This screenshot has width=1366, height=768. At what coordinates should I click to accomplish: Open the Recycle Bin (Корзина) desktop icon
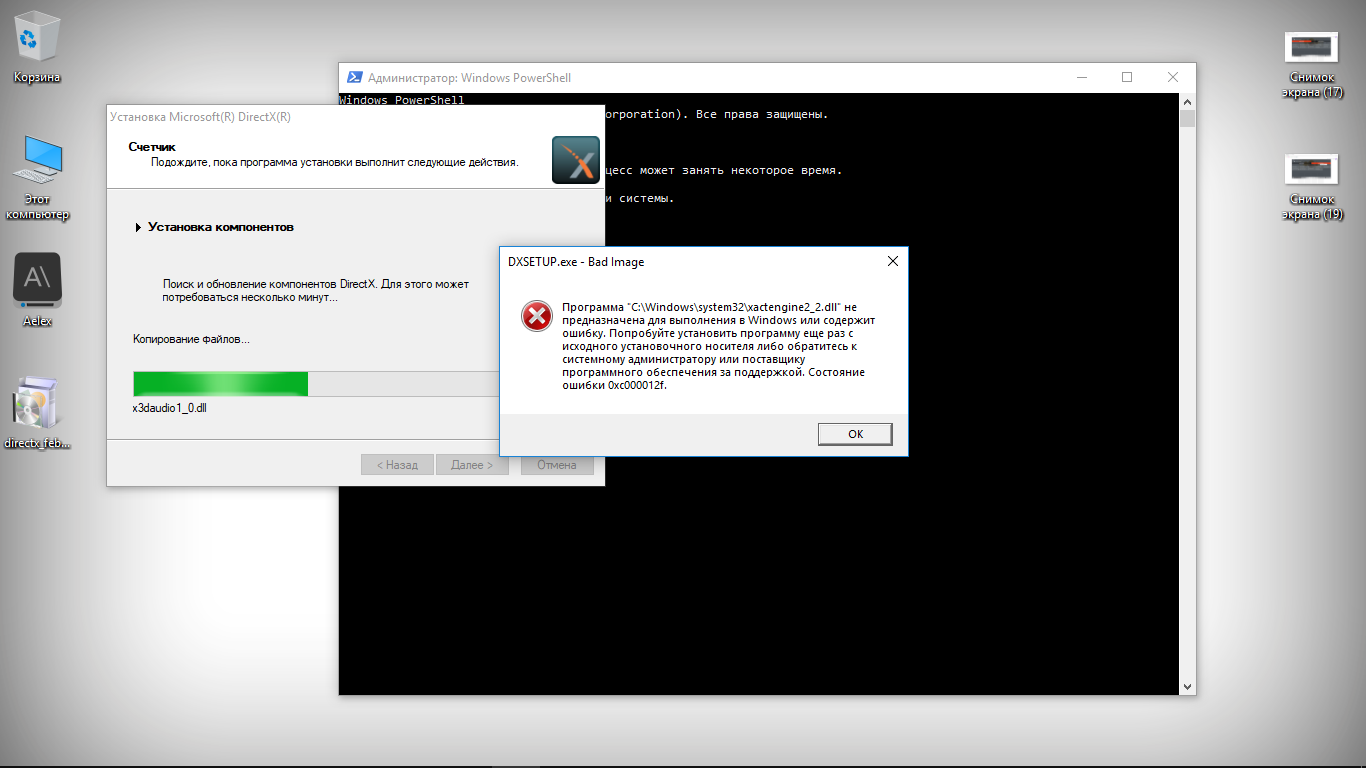(38, 48)
